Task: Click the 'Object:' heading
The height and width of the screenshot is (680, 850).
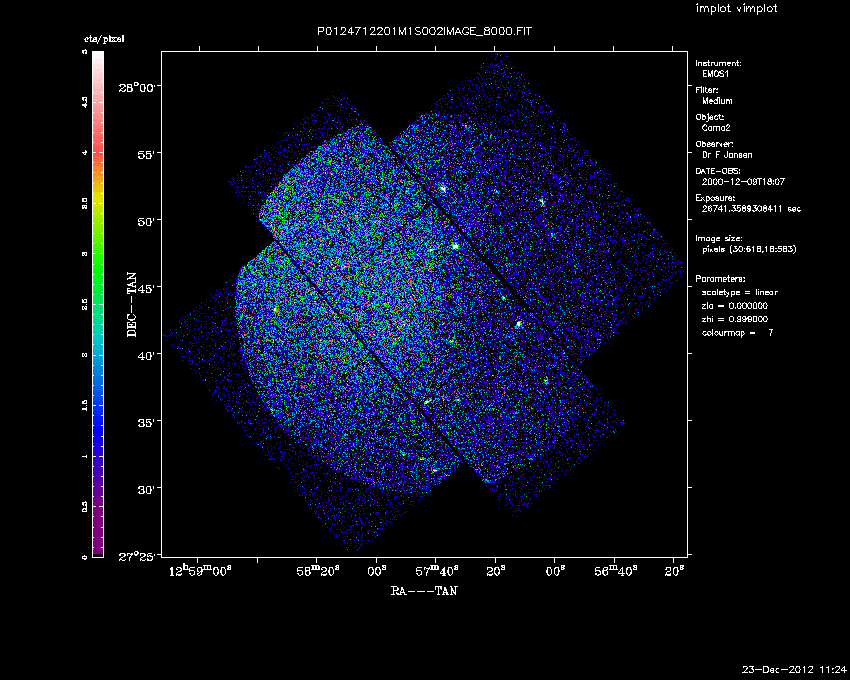Action: pyautogui.click(x=710, y=117)
